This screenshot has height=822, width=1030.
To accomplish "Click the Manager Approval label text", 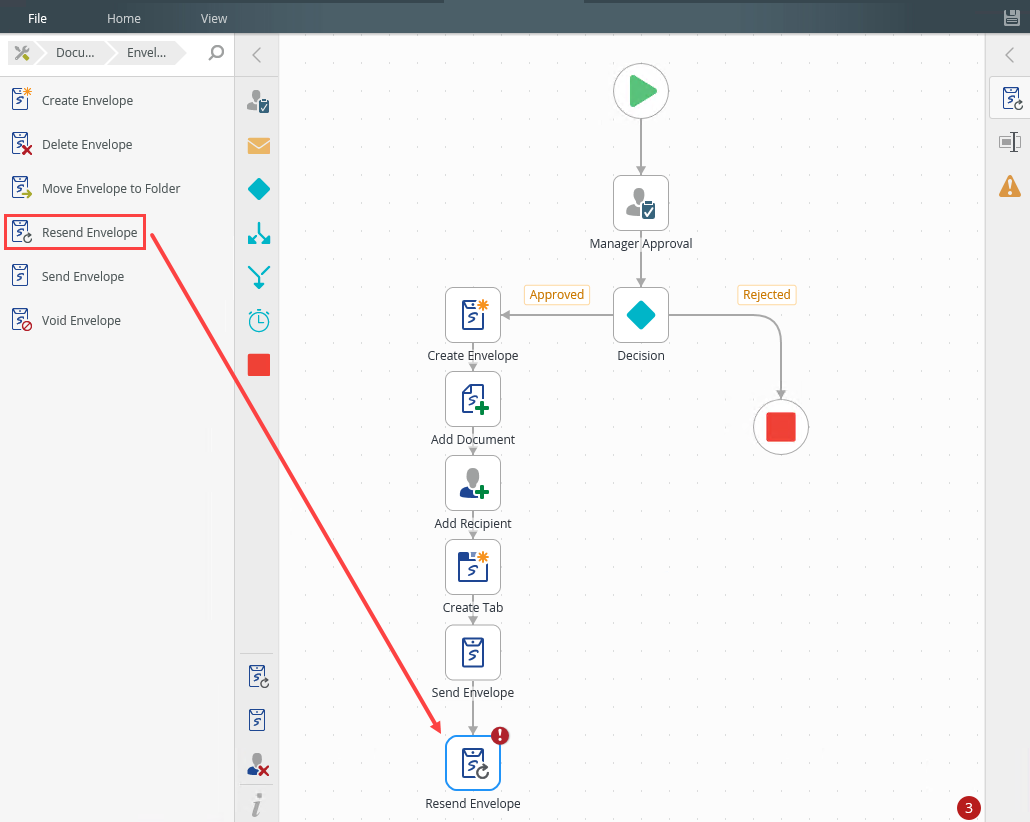I will click(x=640, y=244).
